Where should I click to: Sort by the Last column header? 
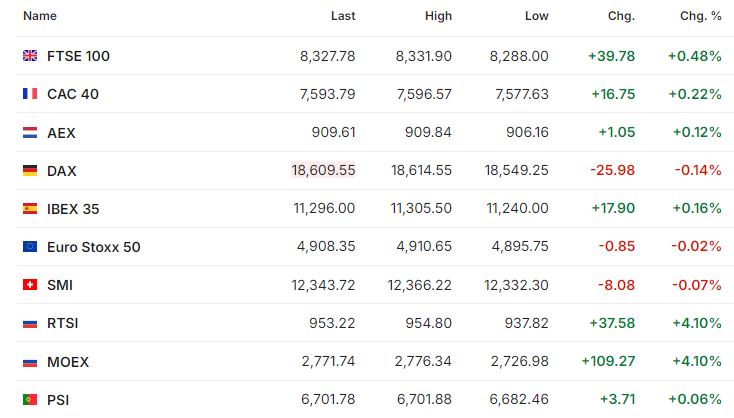coord(343,16)
